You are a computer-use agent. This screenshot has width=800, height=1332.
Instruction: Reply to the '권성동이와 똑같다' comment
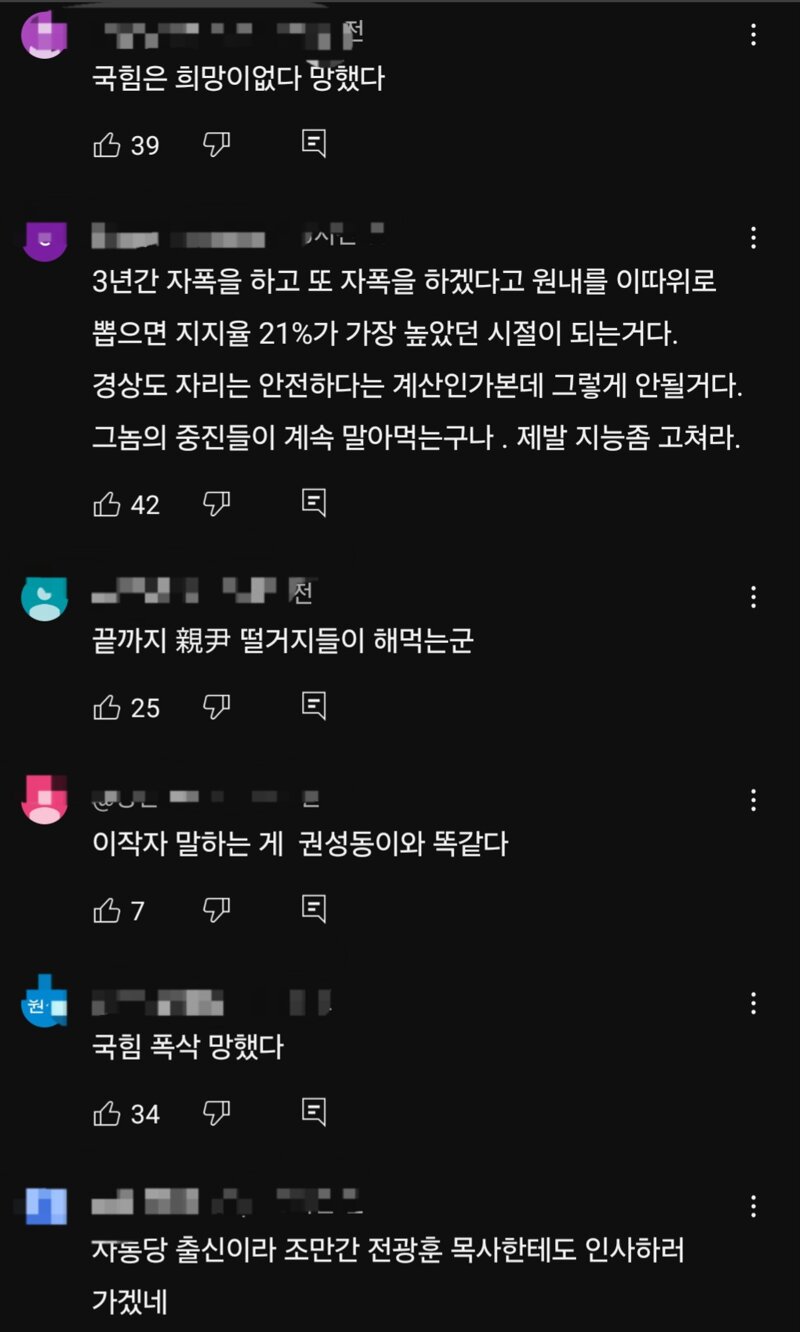[314, 909]
